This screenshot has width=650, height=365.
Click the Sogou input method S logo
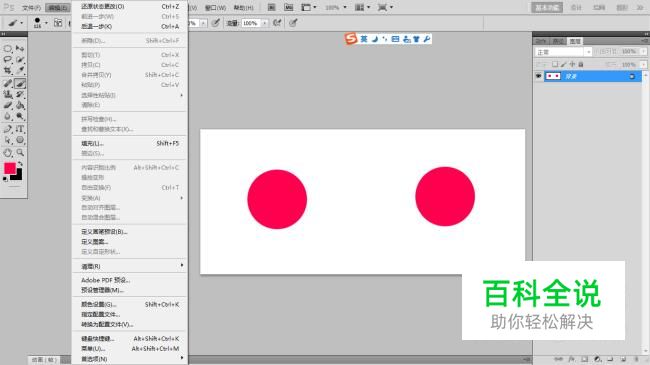[x=351, y=39]
